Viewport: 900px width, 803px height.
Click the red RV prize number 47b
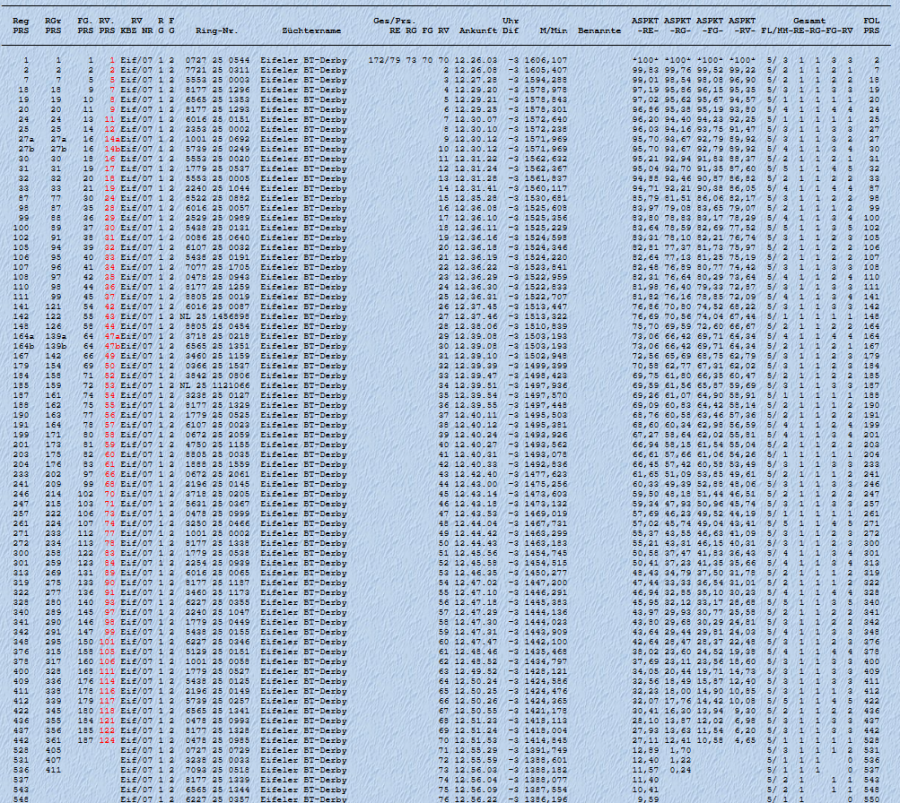[x=111, y=346]
